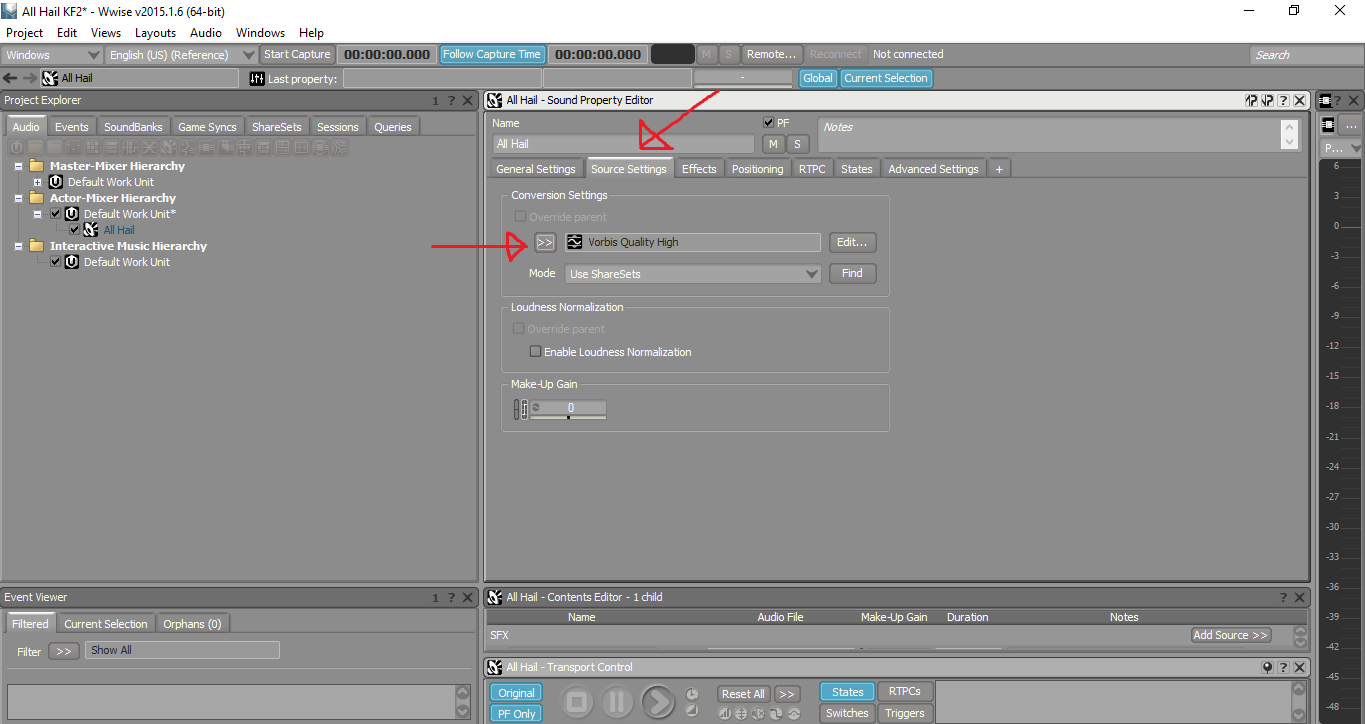1365x724 pixels.
Task: Open the Views menu
Action: click(x=105, y=33)
